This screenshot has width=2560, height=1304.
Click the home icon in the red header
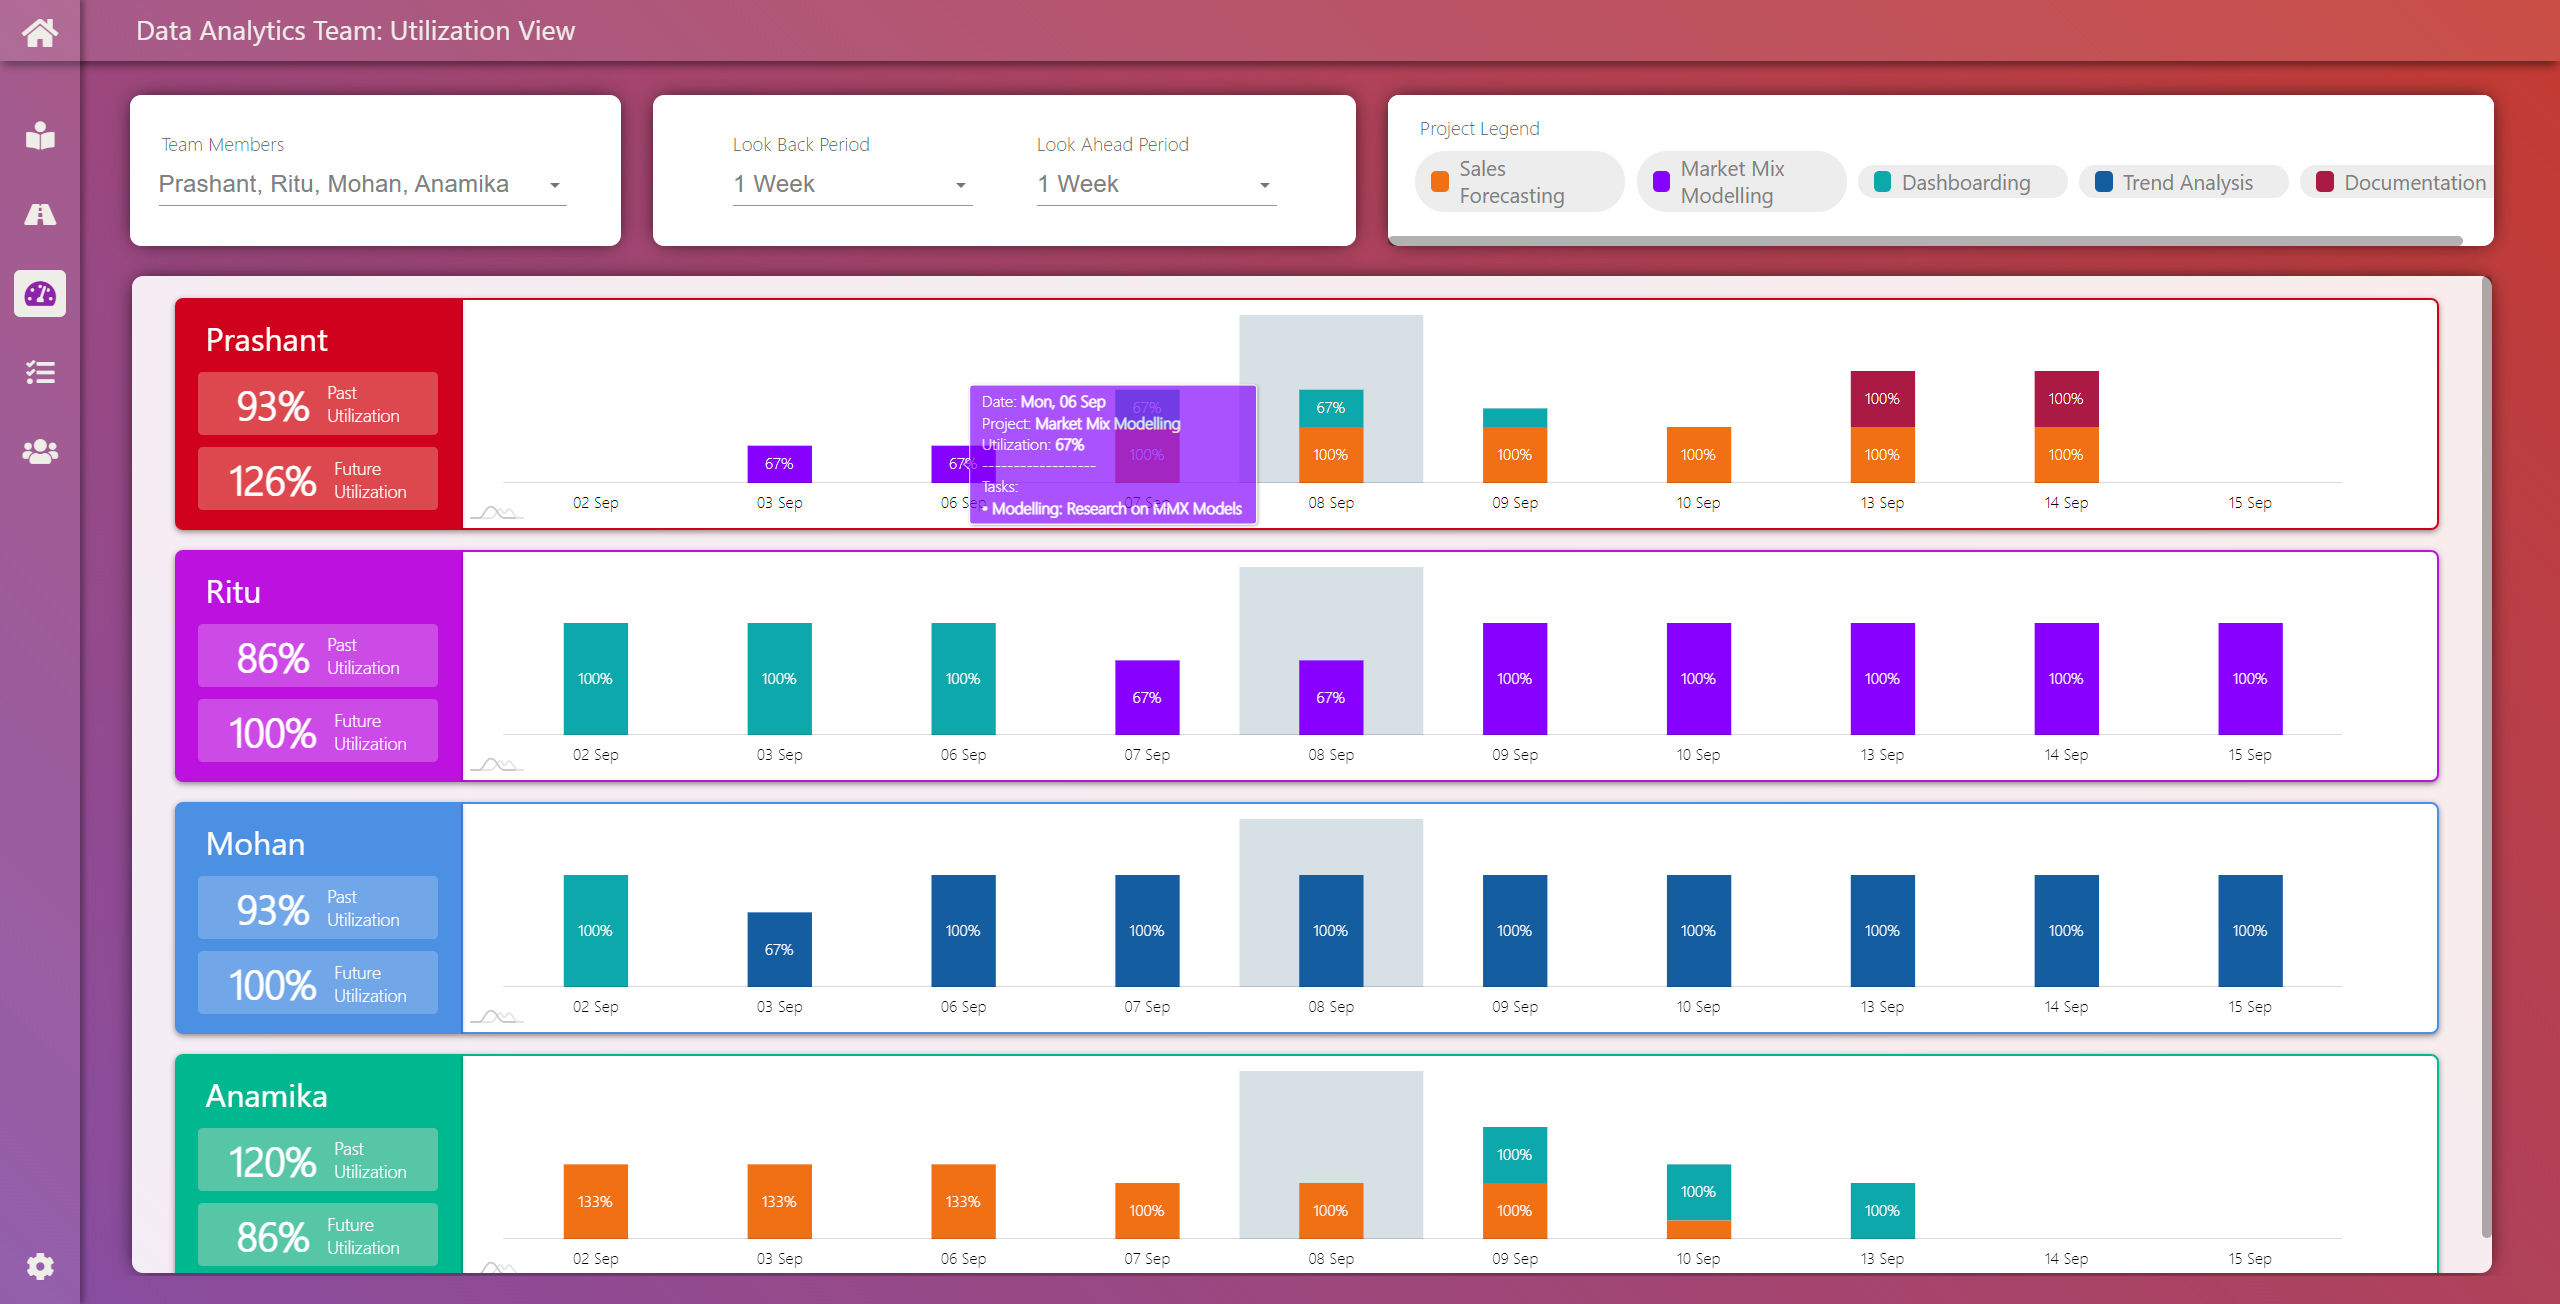39,31
